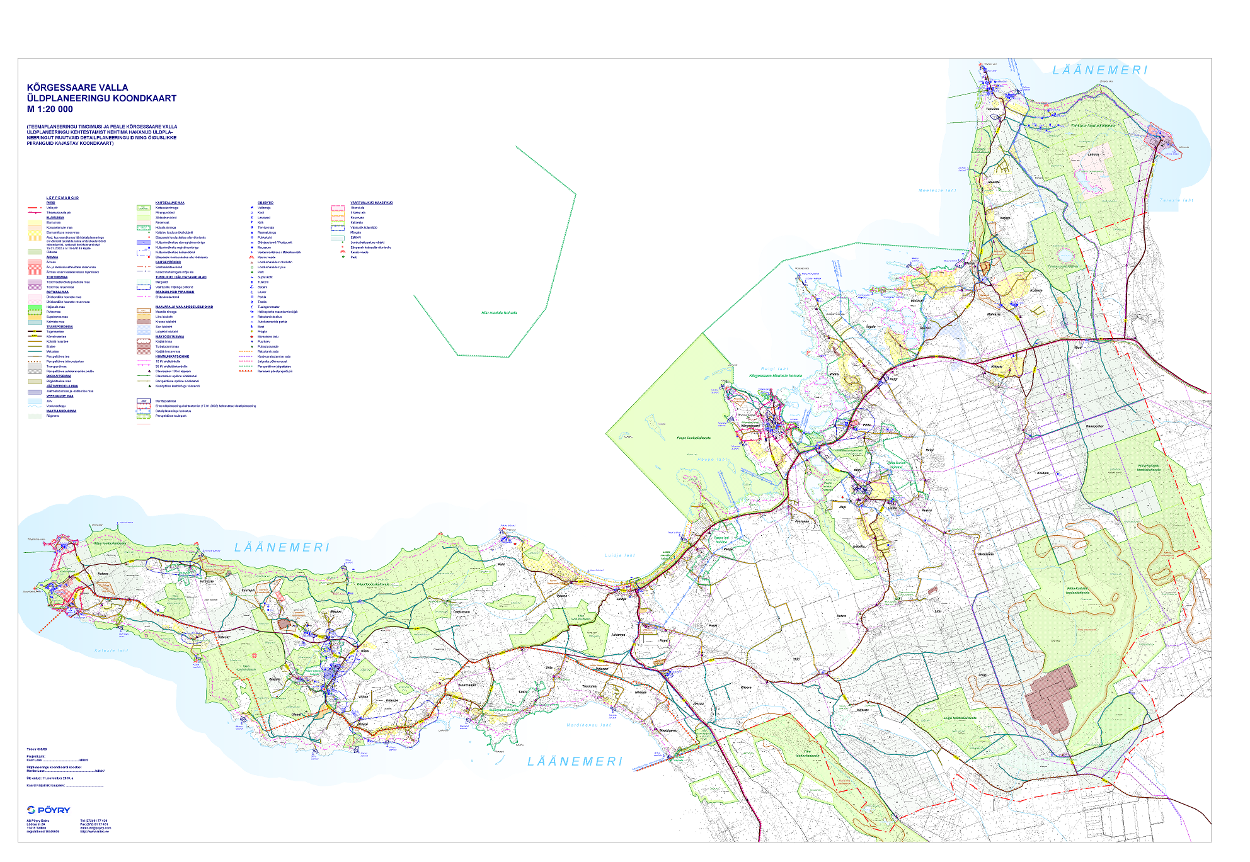The width and height of the screenshot is (1250, 862).
Task: Click the LÄÄNEMERI label in top-right corner
Action: coord(1100,70)
